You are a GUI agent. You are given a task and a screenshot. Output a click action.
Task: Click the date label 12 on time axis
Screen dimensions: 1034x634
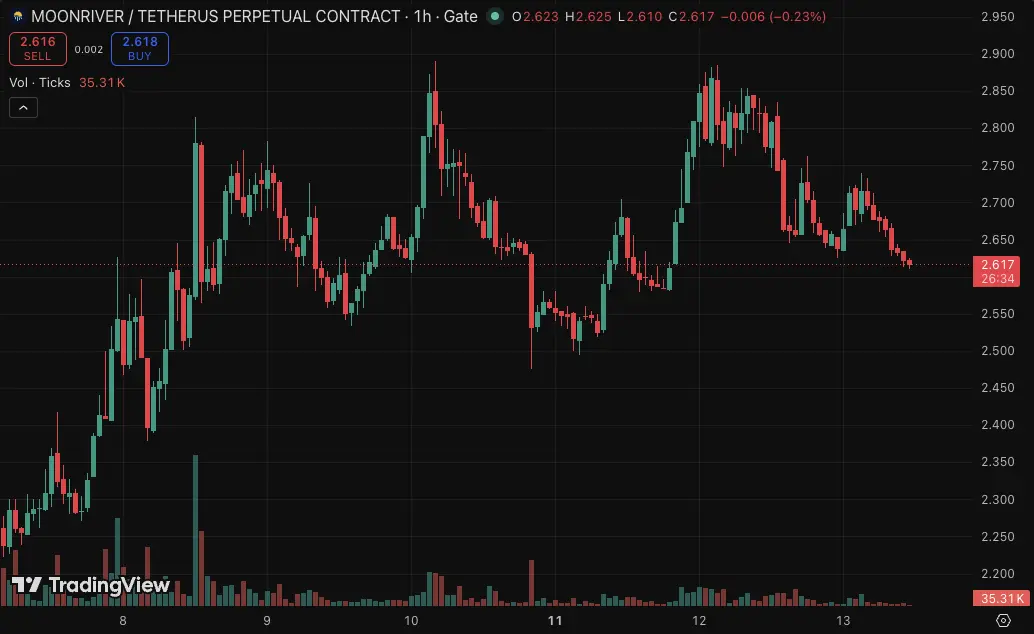699,620
